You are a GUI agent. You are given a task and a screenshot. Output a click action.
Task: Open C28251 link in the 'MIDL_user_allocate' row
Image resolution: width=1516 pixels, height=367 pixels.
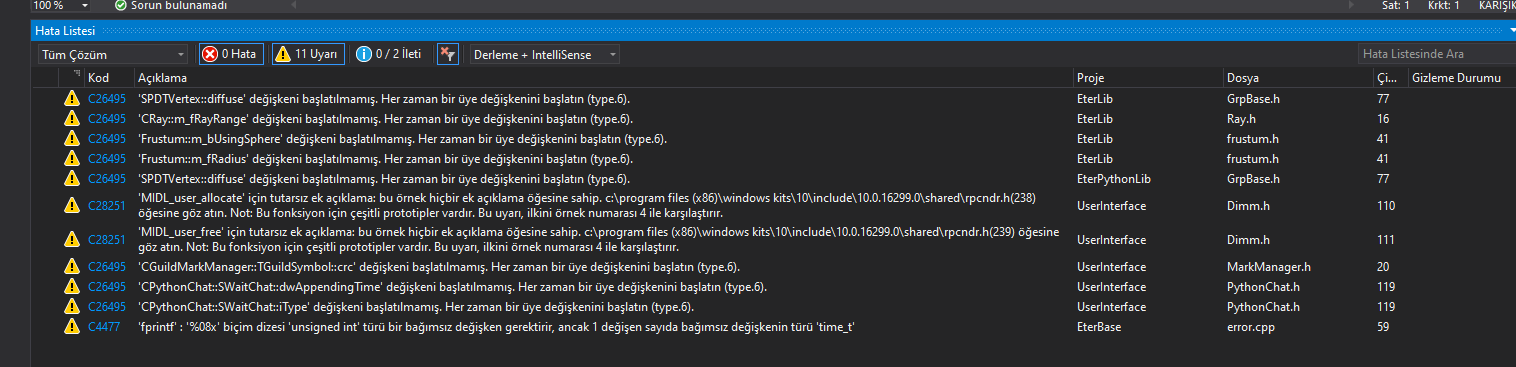click(107, 206)
